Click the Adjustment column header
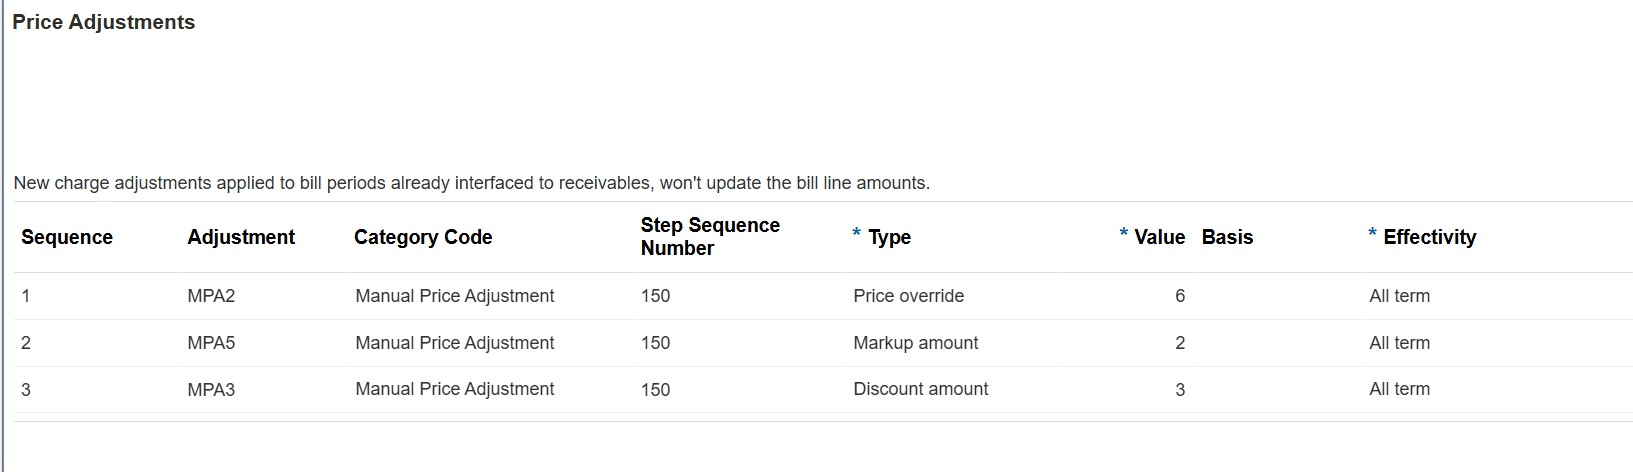This screenshot has height=472, width=1633. coord(241,237)
